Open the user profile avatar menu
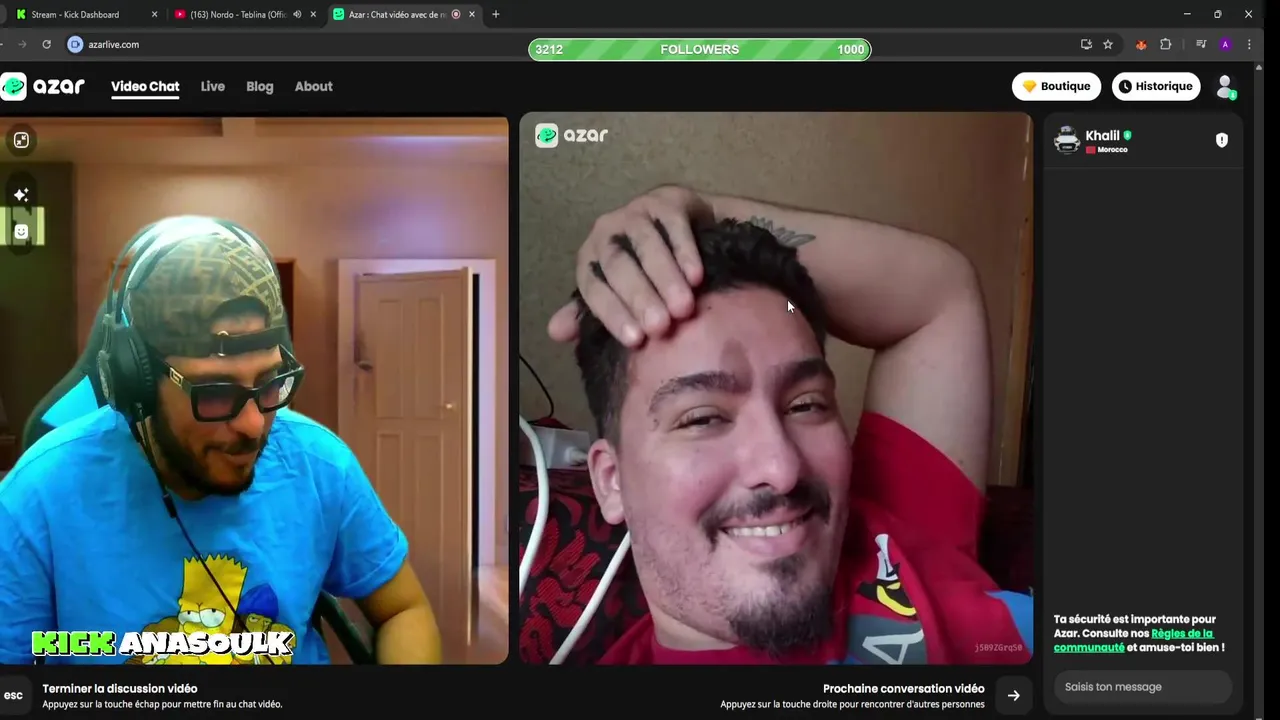 coord(1225,87)
